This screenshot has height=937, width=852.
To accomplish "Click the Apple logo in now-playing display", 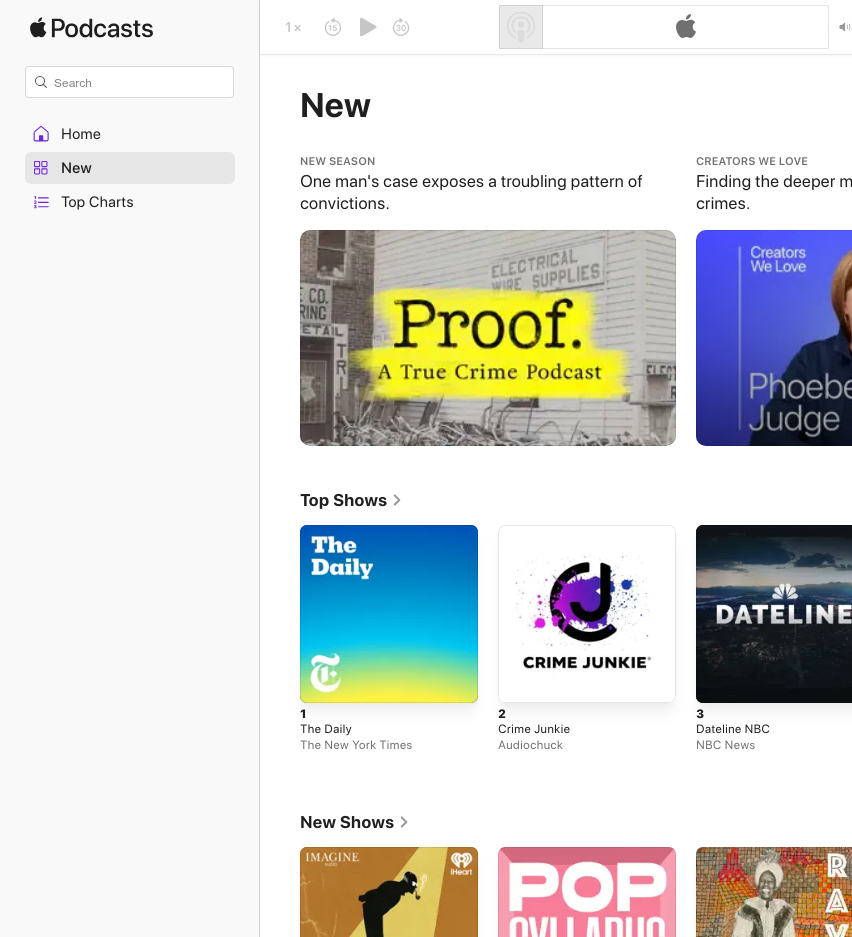I will [x=686, y=27].
